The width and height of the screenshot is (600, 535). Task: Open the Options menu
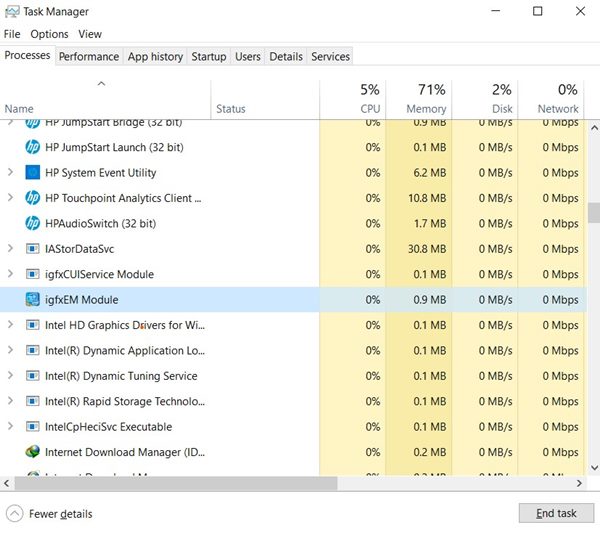pos(49,34)
